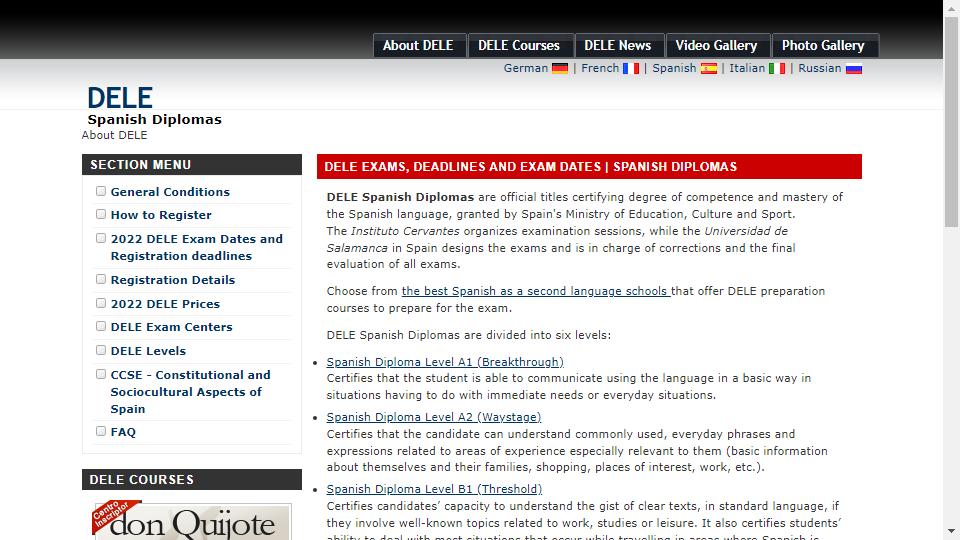Click the DELE COURSES sidebar header

pos(192,479)
